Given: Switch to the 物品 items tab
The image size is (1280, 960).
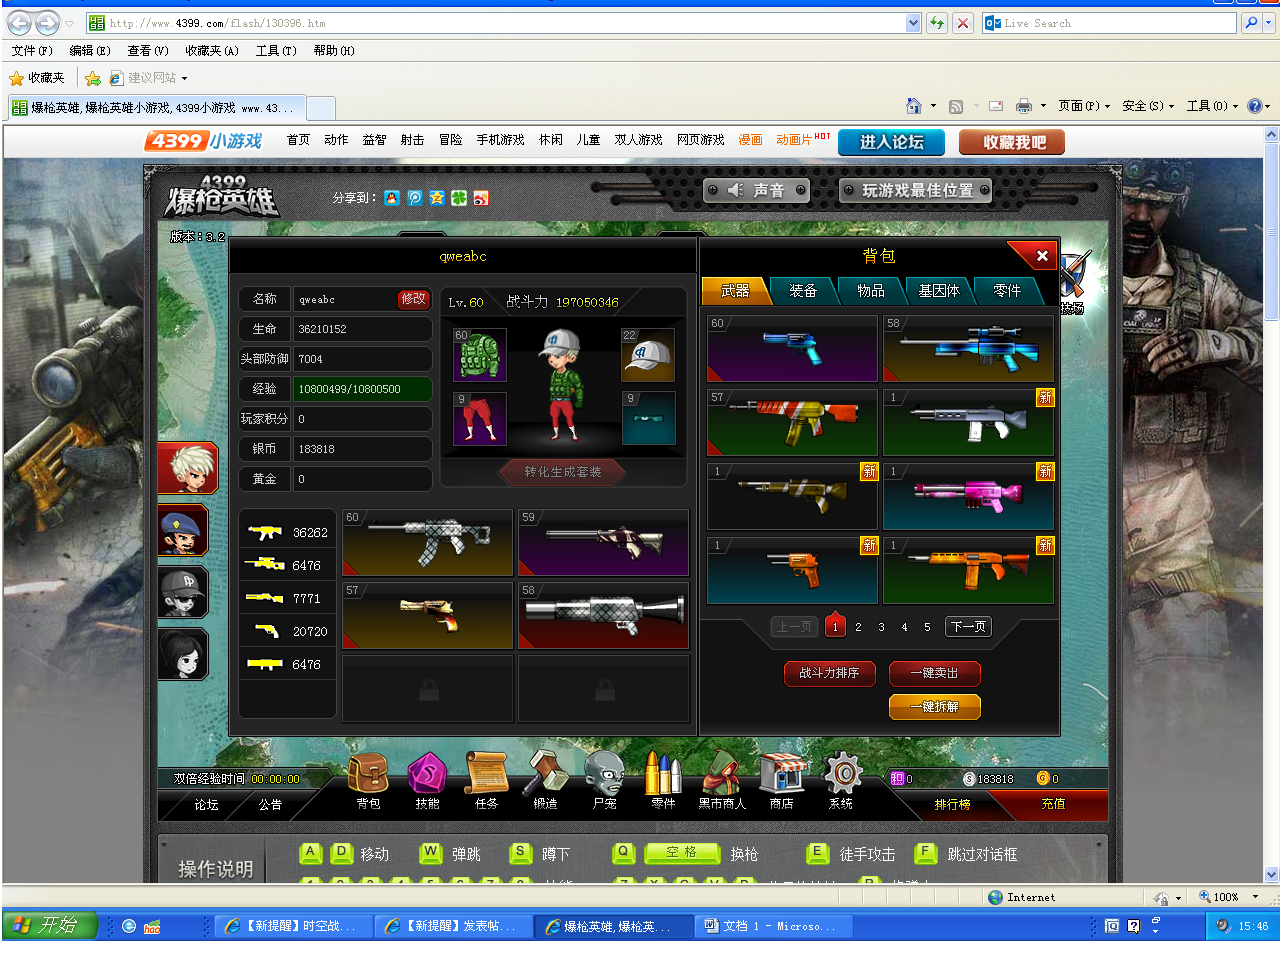Looking at the screenshot, I should 871,291.
